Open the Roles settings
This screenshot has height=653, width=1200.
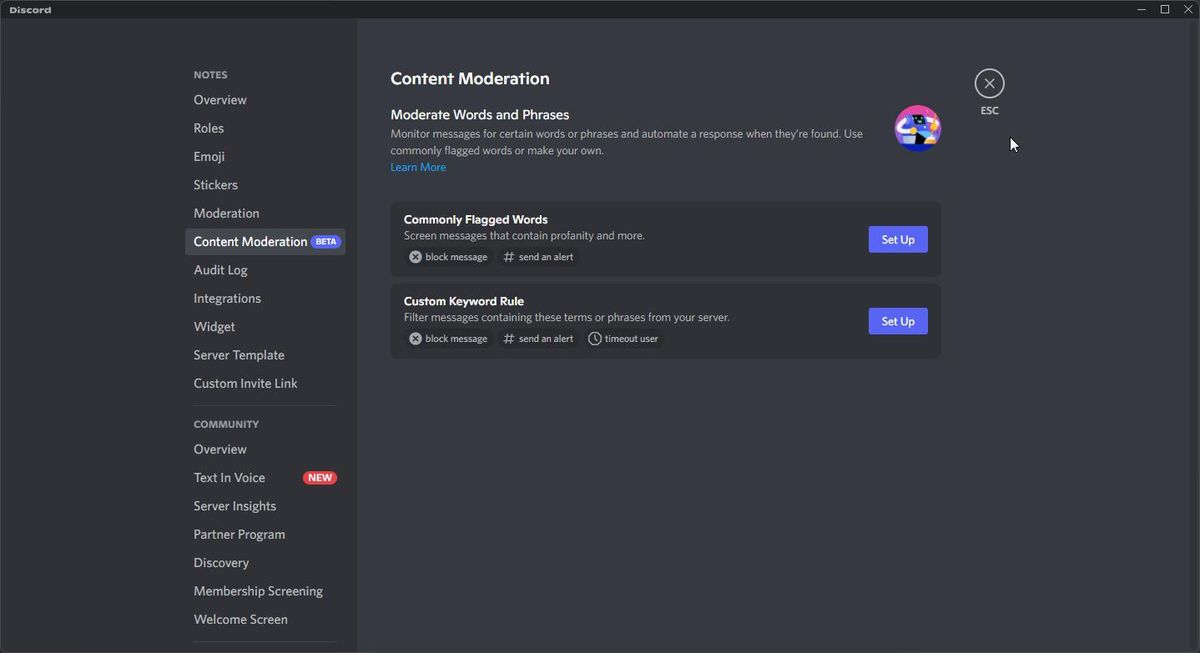208,127
